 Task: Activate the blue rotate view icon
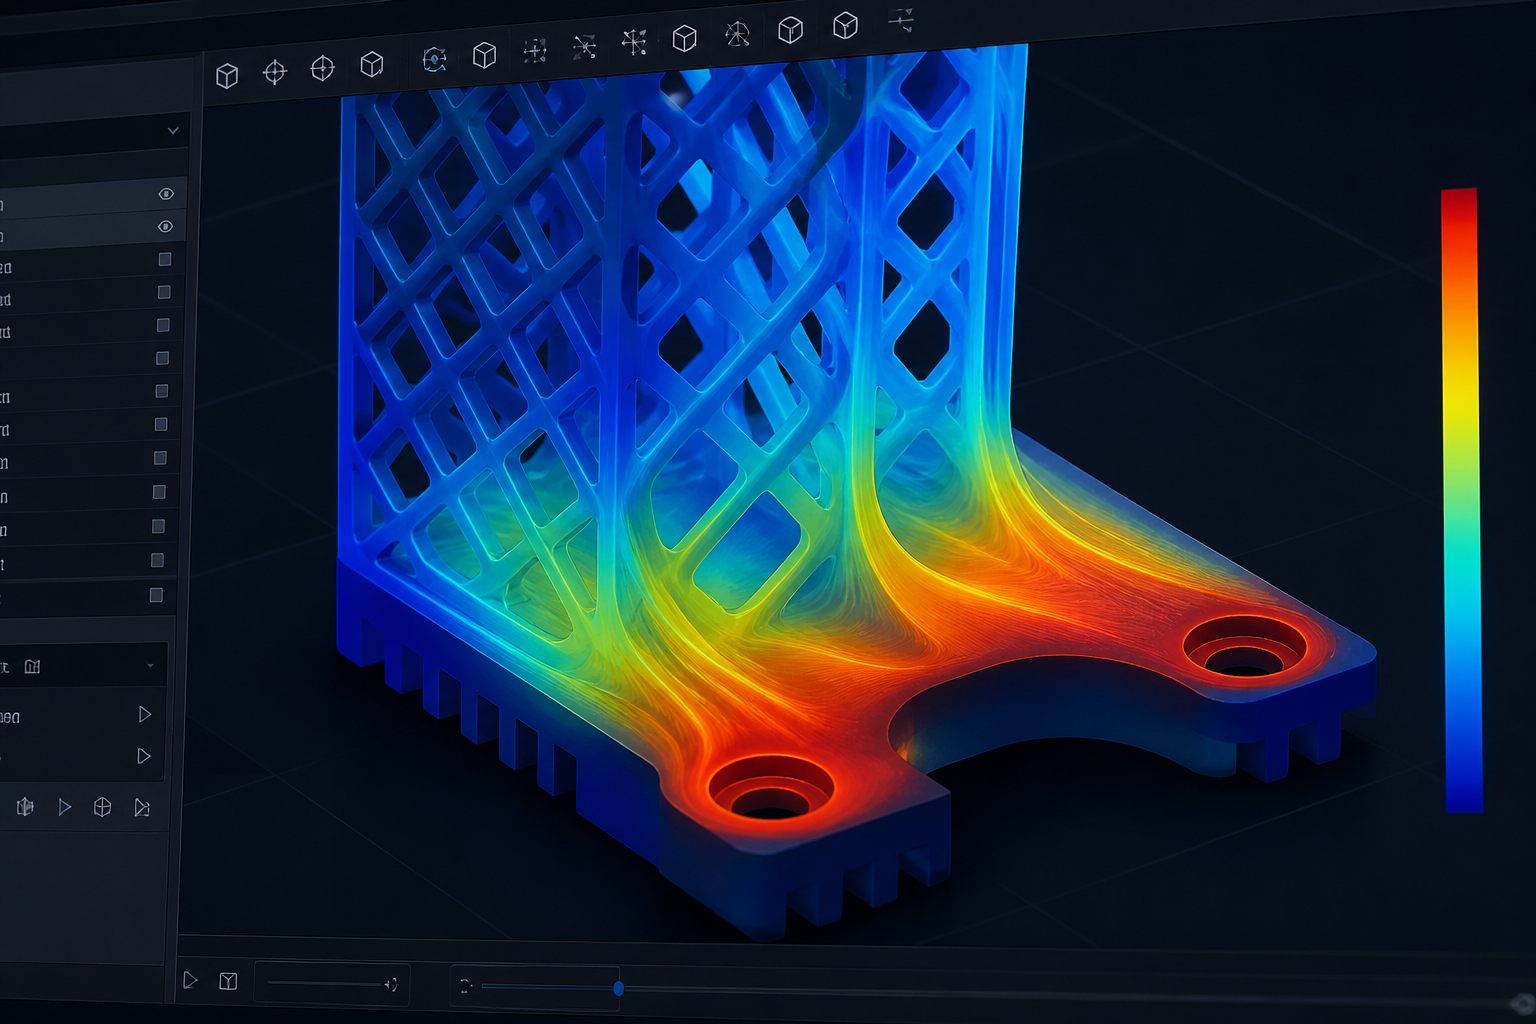pos(434,60)
